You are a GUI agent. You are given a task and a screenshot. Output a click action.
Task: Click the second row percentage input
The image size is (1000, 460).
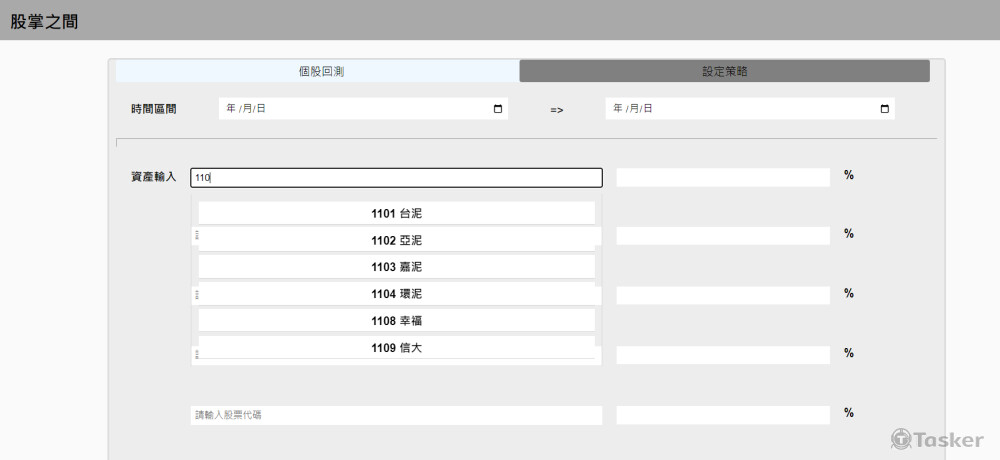pyautogui.click(x=723, y=236)
